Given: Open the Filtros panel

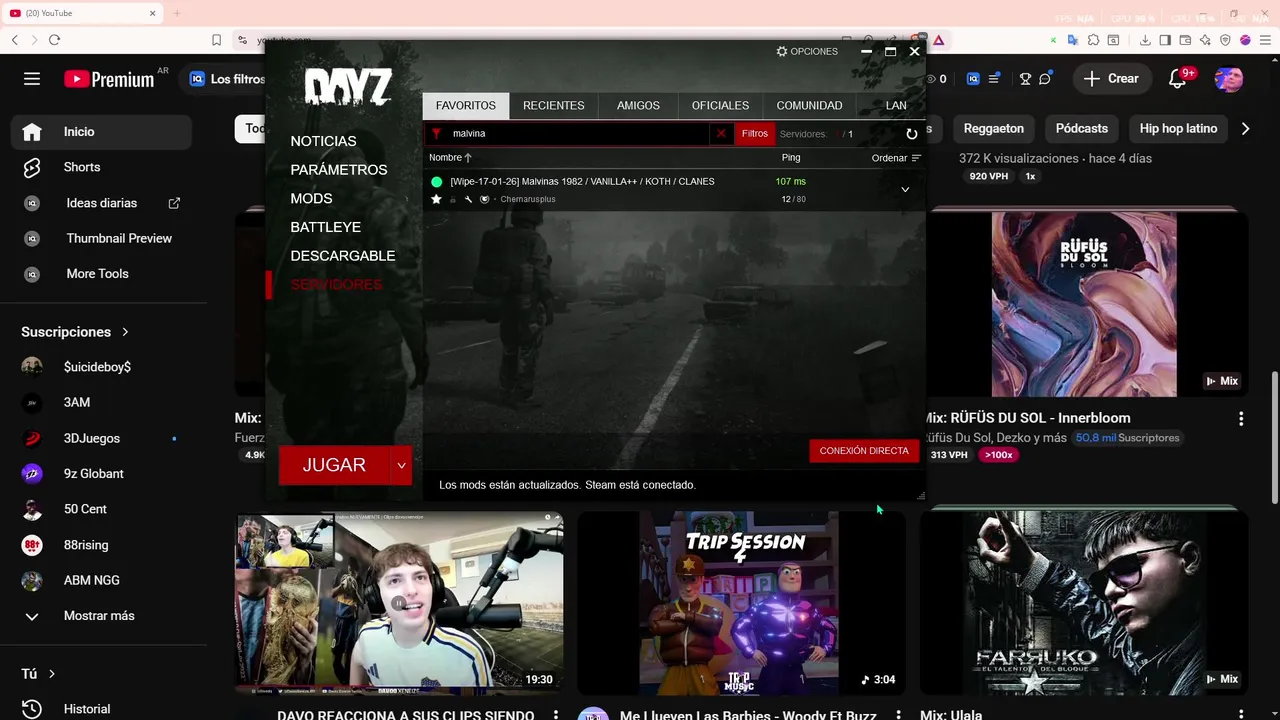Looking at the screenshot, I should point(755,134).
